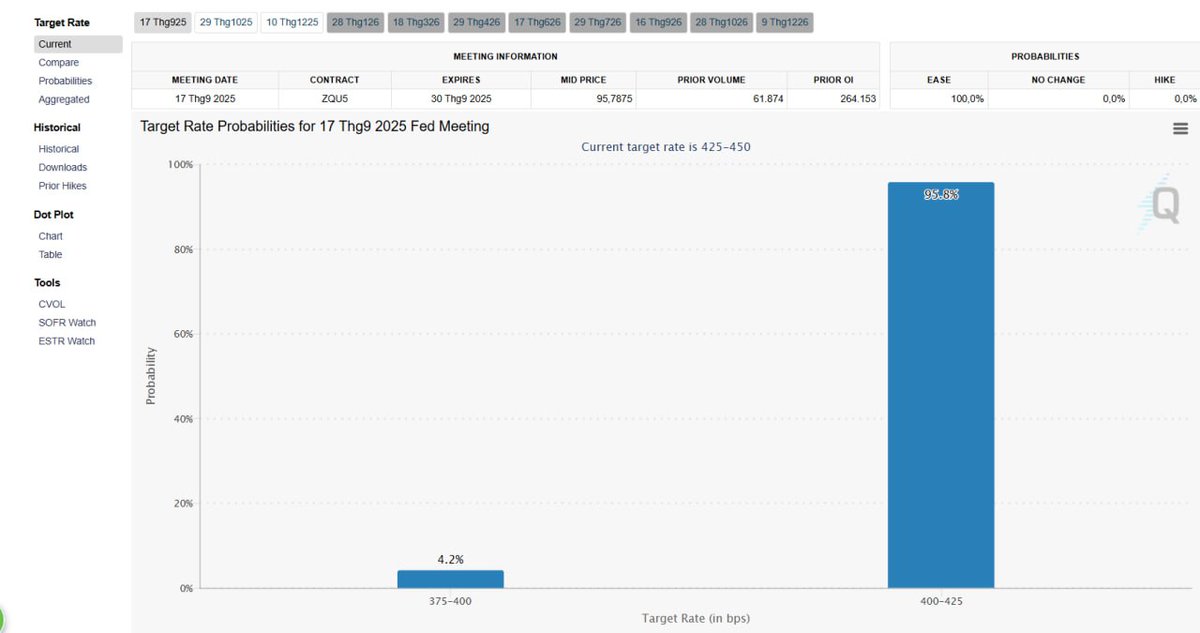Viewport: 1200px width, 633px height.
Task: Open the Probabilities sidebar item
Action: coord(65,81)
